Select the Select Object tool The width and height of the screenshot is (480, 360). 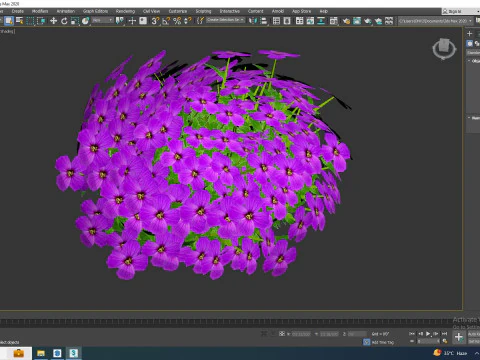coord(9,21)
